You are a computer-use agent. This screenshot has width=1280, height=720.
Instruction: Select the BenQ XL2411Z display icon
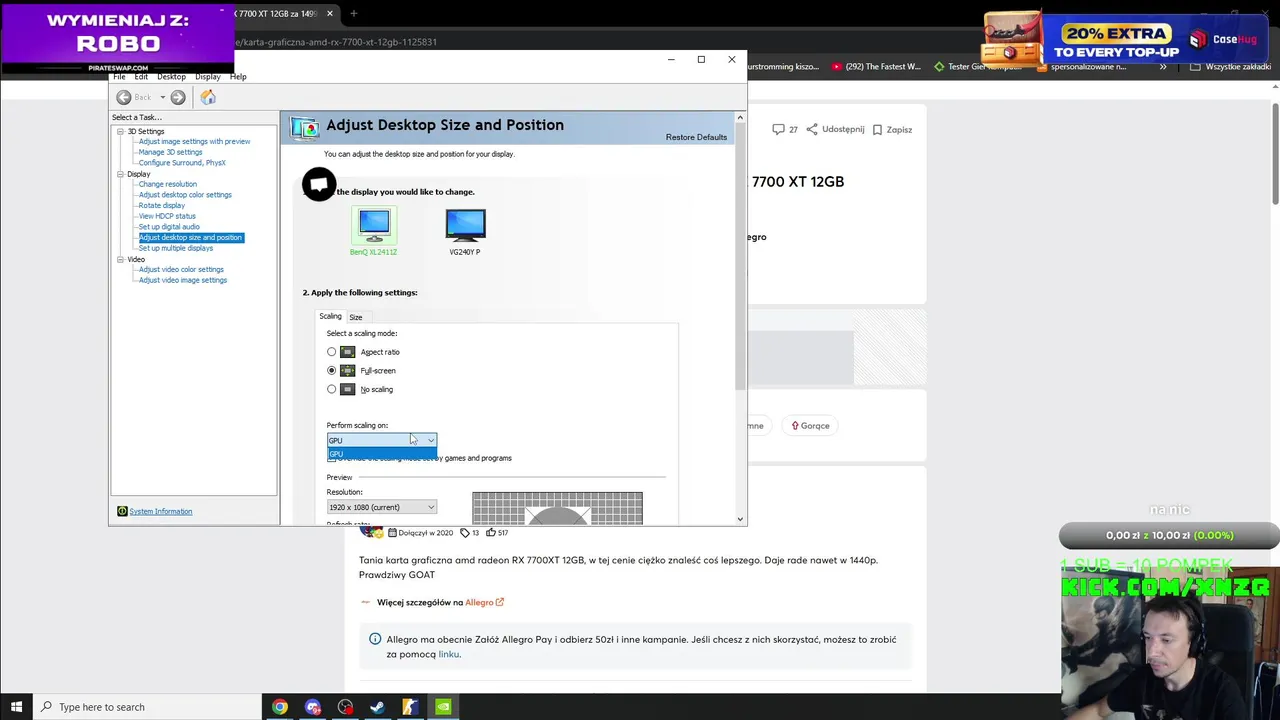[374, 226]
